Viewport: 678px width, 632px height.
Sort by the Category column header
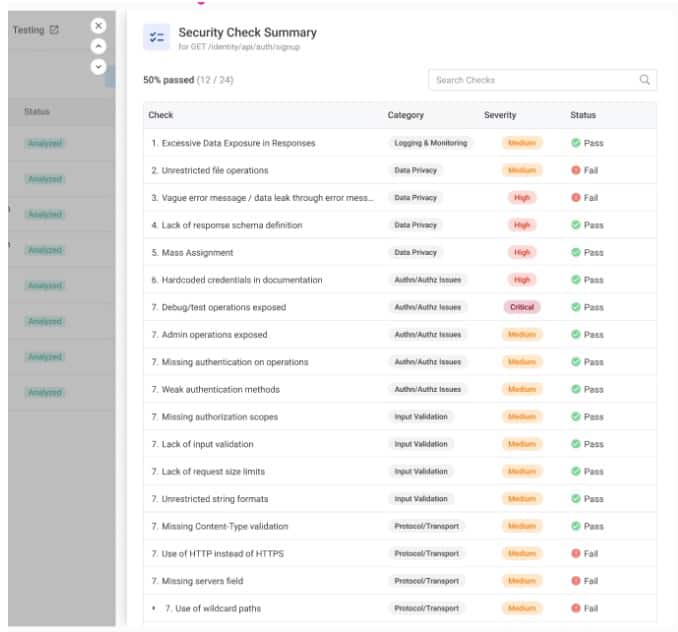[x=406, y=115]
